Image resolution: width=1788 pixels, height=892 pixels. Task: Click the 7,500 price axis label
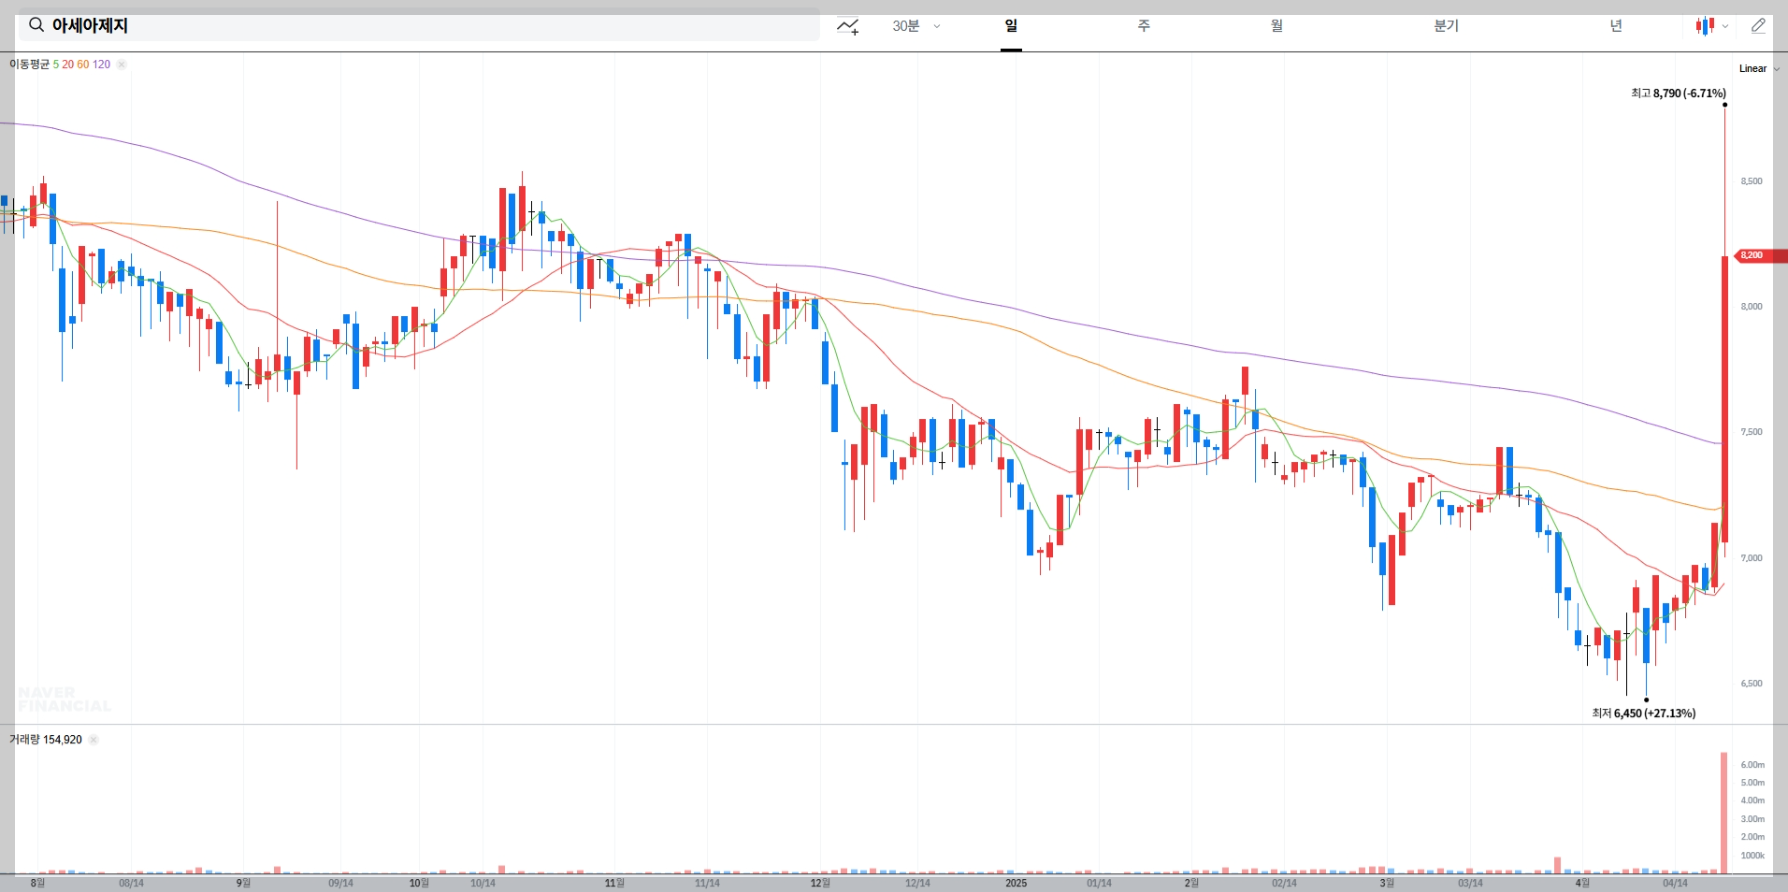click(1751, 432)
